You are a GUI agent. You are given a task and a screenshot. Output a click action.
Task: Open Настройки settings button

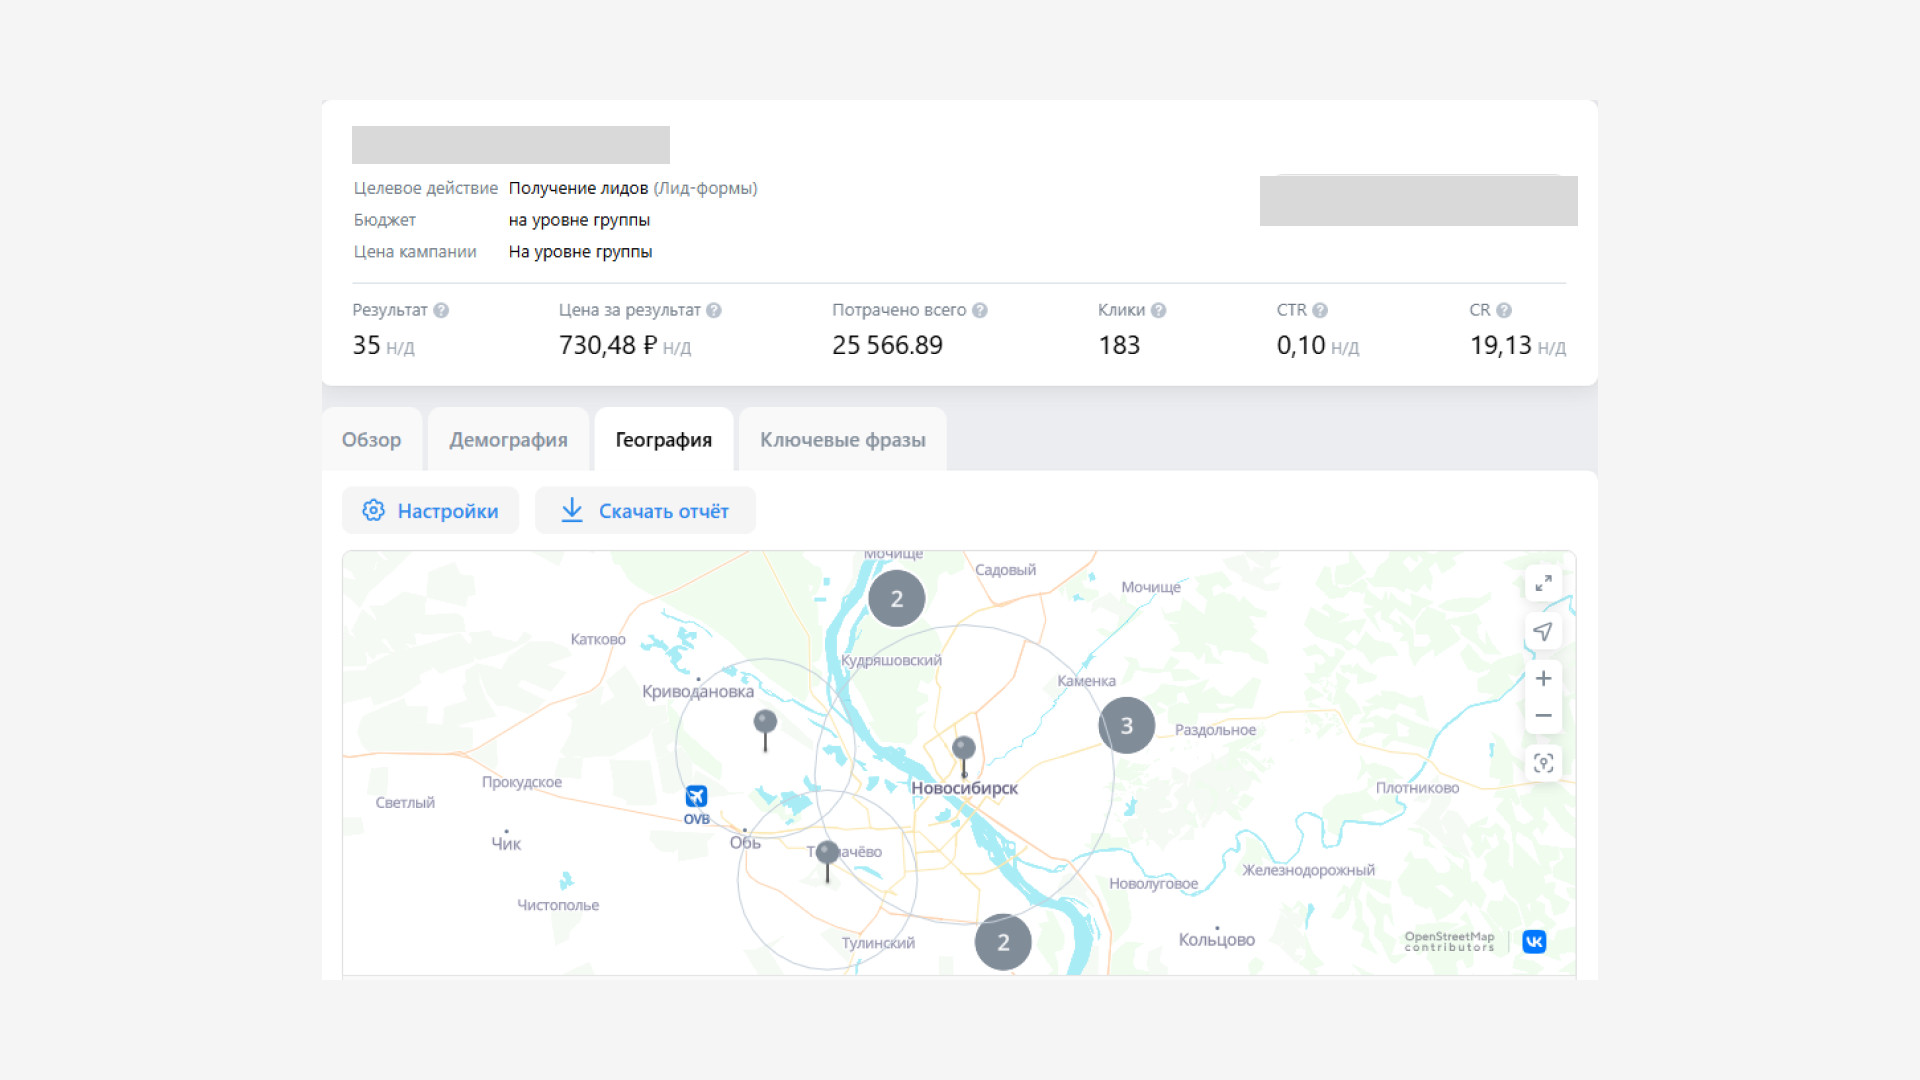430,511
